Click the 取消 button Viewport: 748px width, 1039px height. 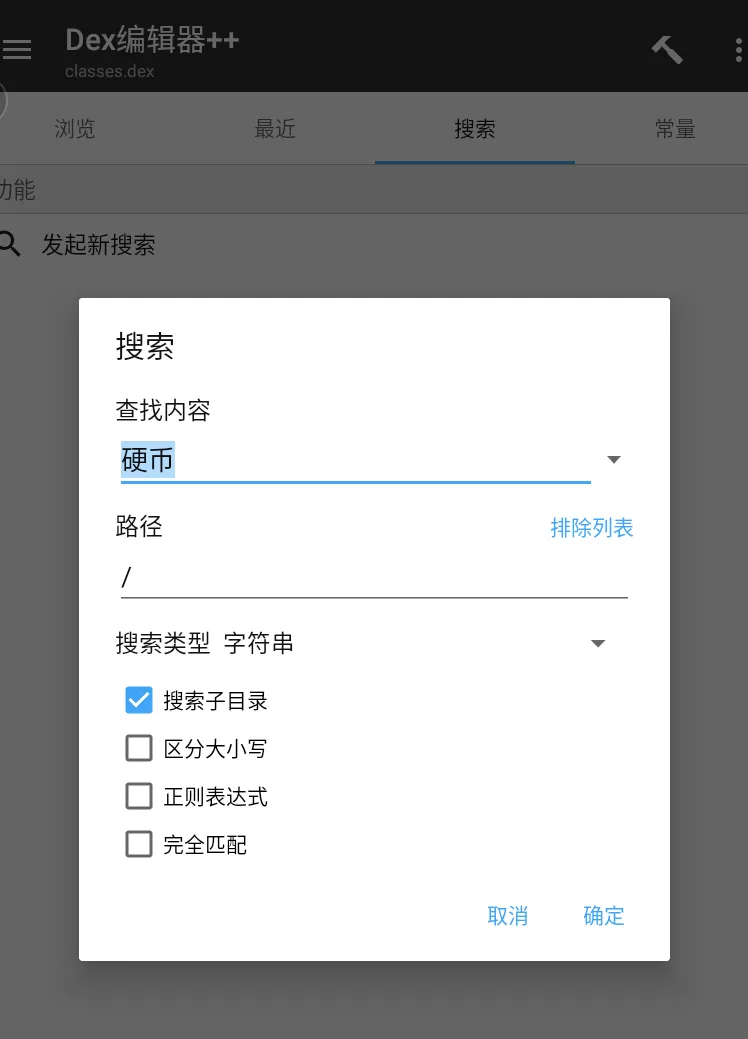pos(508,916)
